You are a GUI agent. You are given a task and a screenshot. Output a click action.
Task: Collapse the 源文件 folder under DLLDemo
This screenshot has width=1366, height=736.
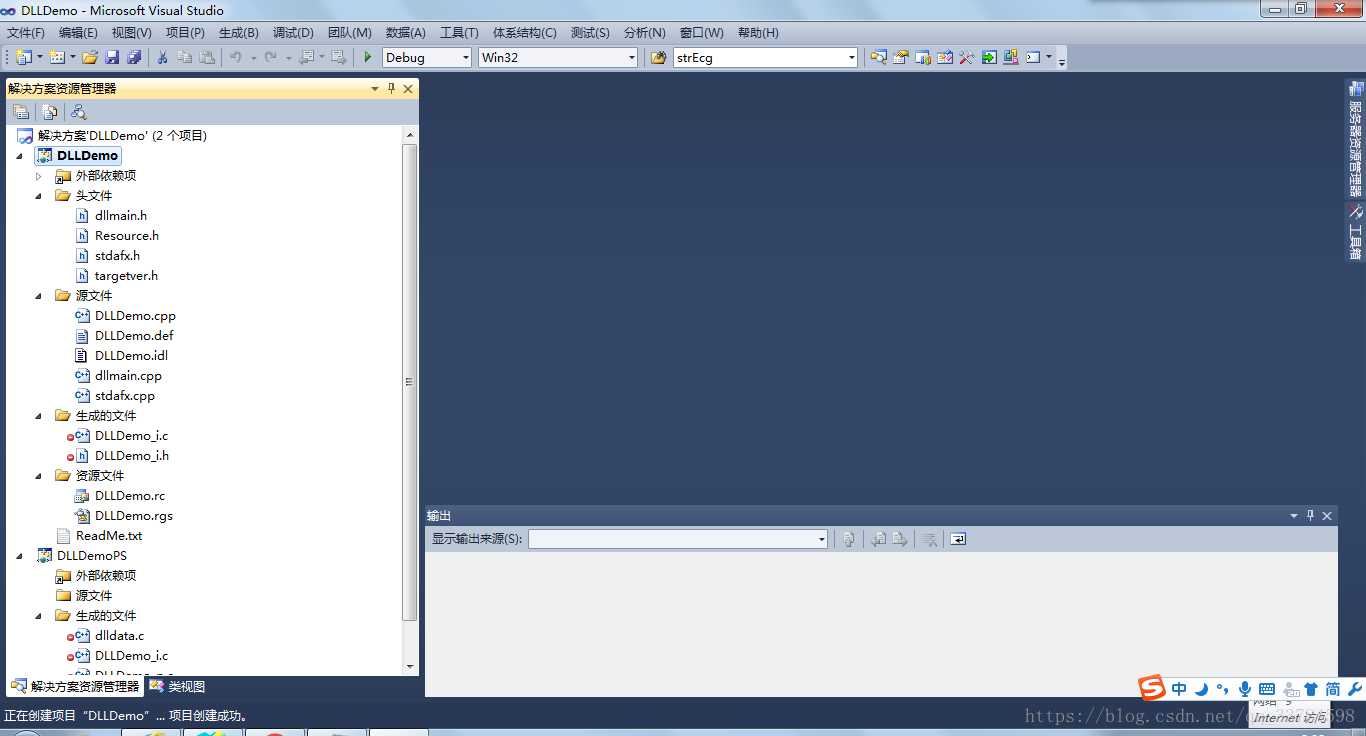[x=39, y=296]
